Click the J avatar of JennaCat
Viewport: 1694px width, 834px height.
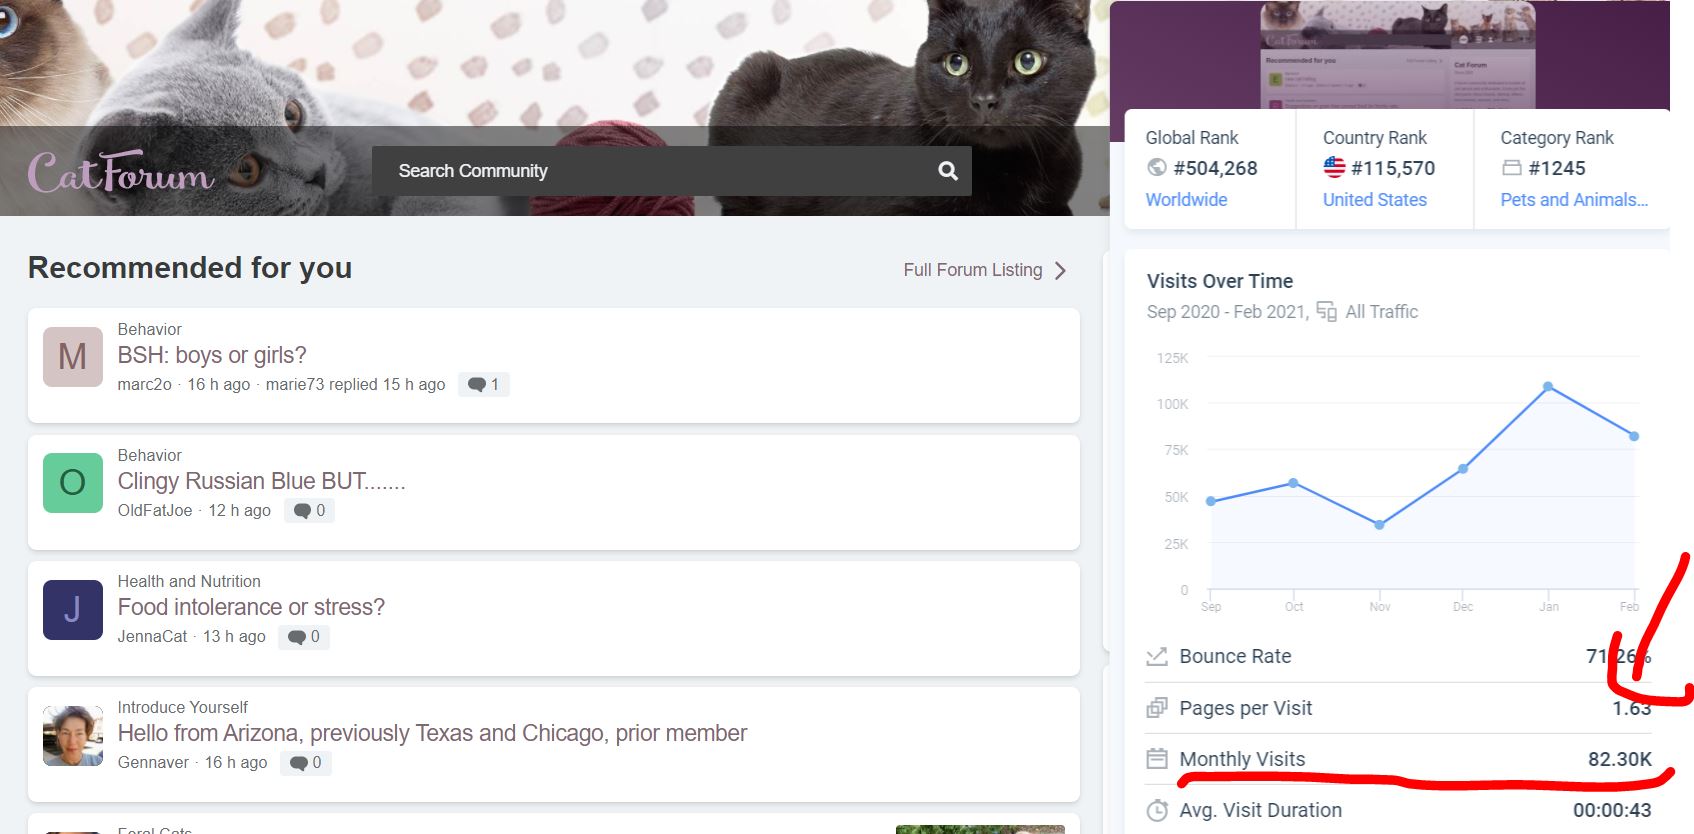click(x=73, y=609)
